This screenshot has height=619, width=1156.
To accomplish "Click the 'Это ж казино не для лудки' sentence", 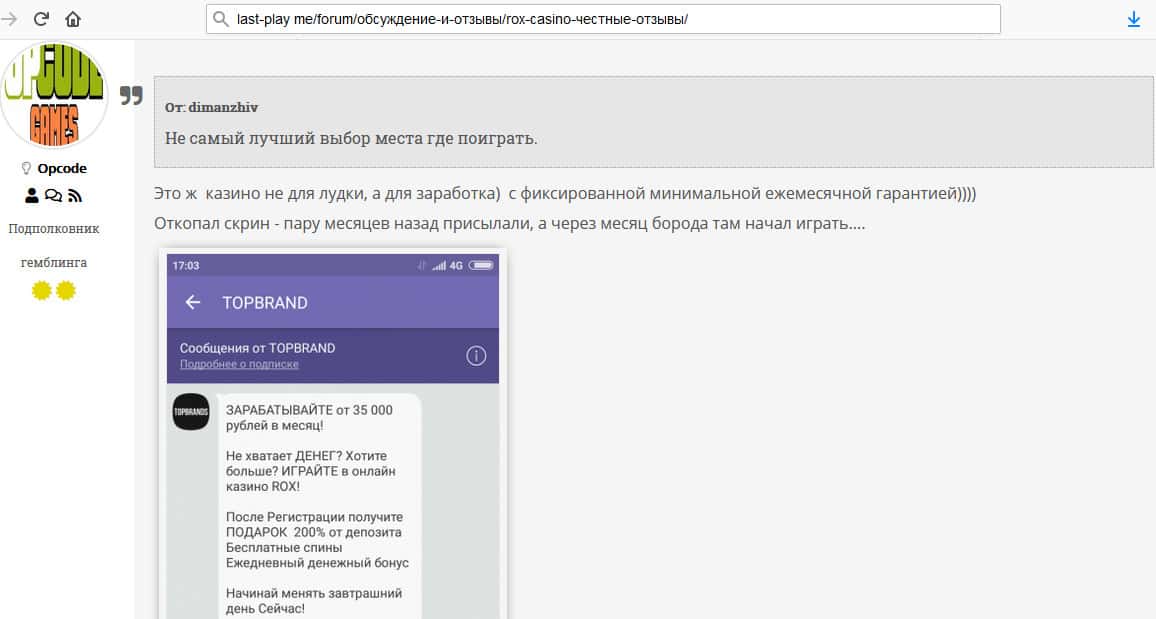I will (x=565, y=194).
